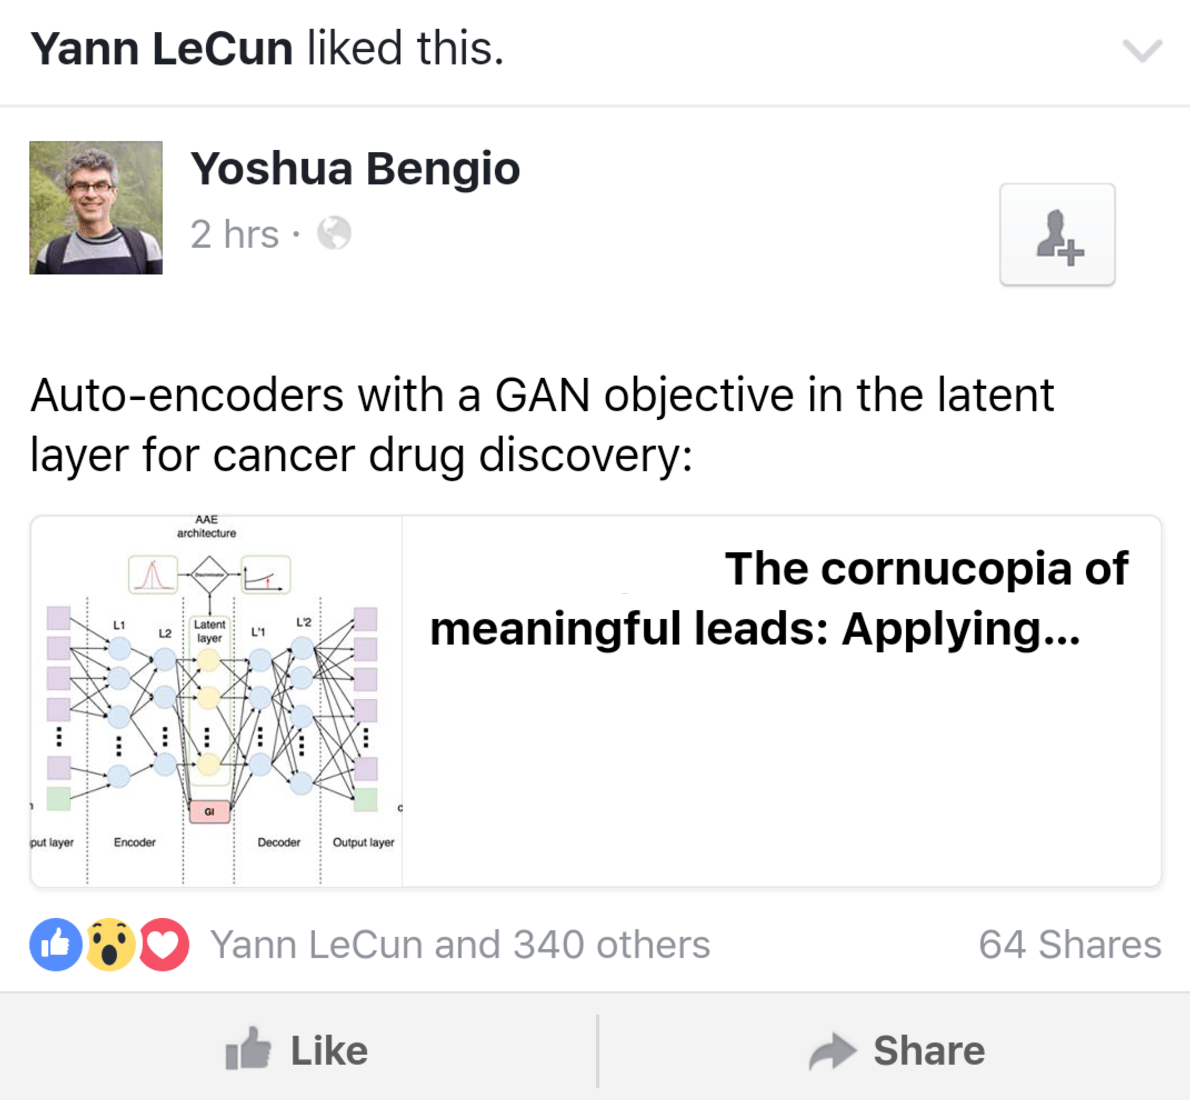Open the AAE architecture diagram thumbnail
Viewport: 1190px width, 1100px height.
[216, 701]
